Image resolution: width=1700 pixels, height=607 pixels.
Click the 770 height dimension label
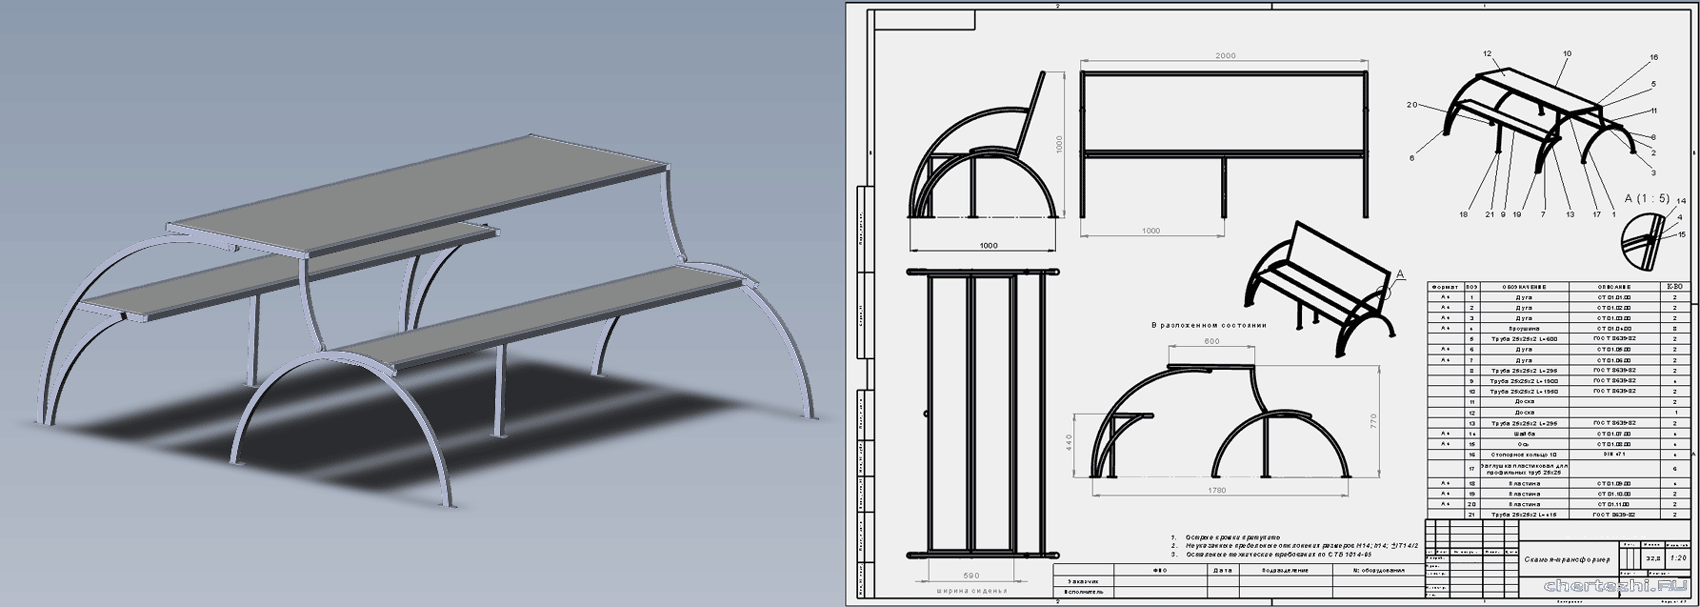tap(1375, 418)
